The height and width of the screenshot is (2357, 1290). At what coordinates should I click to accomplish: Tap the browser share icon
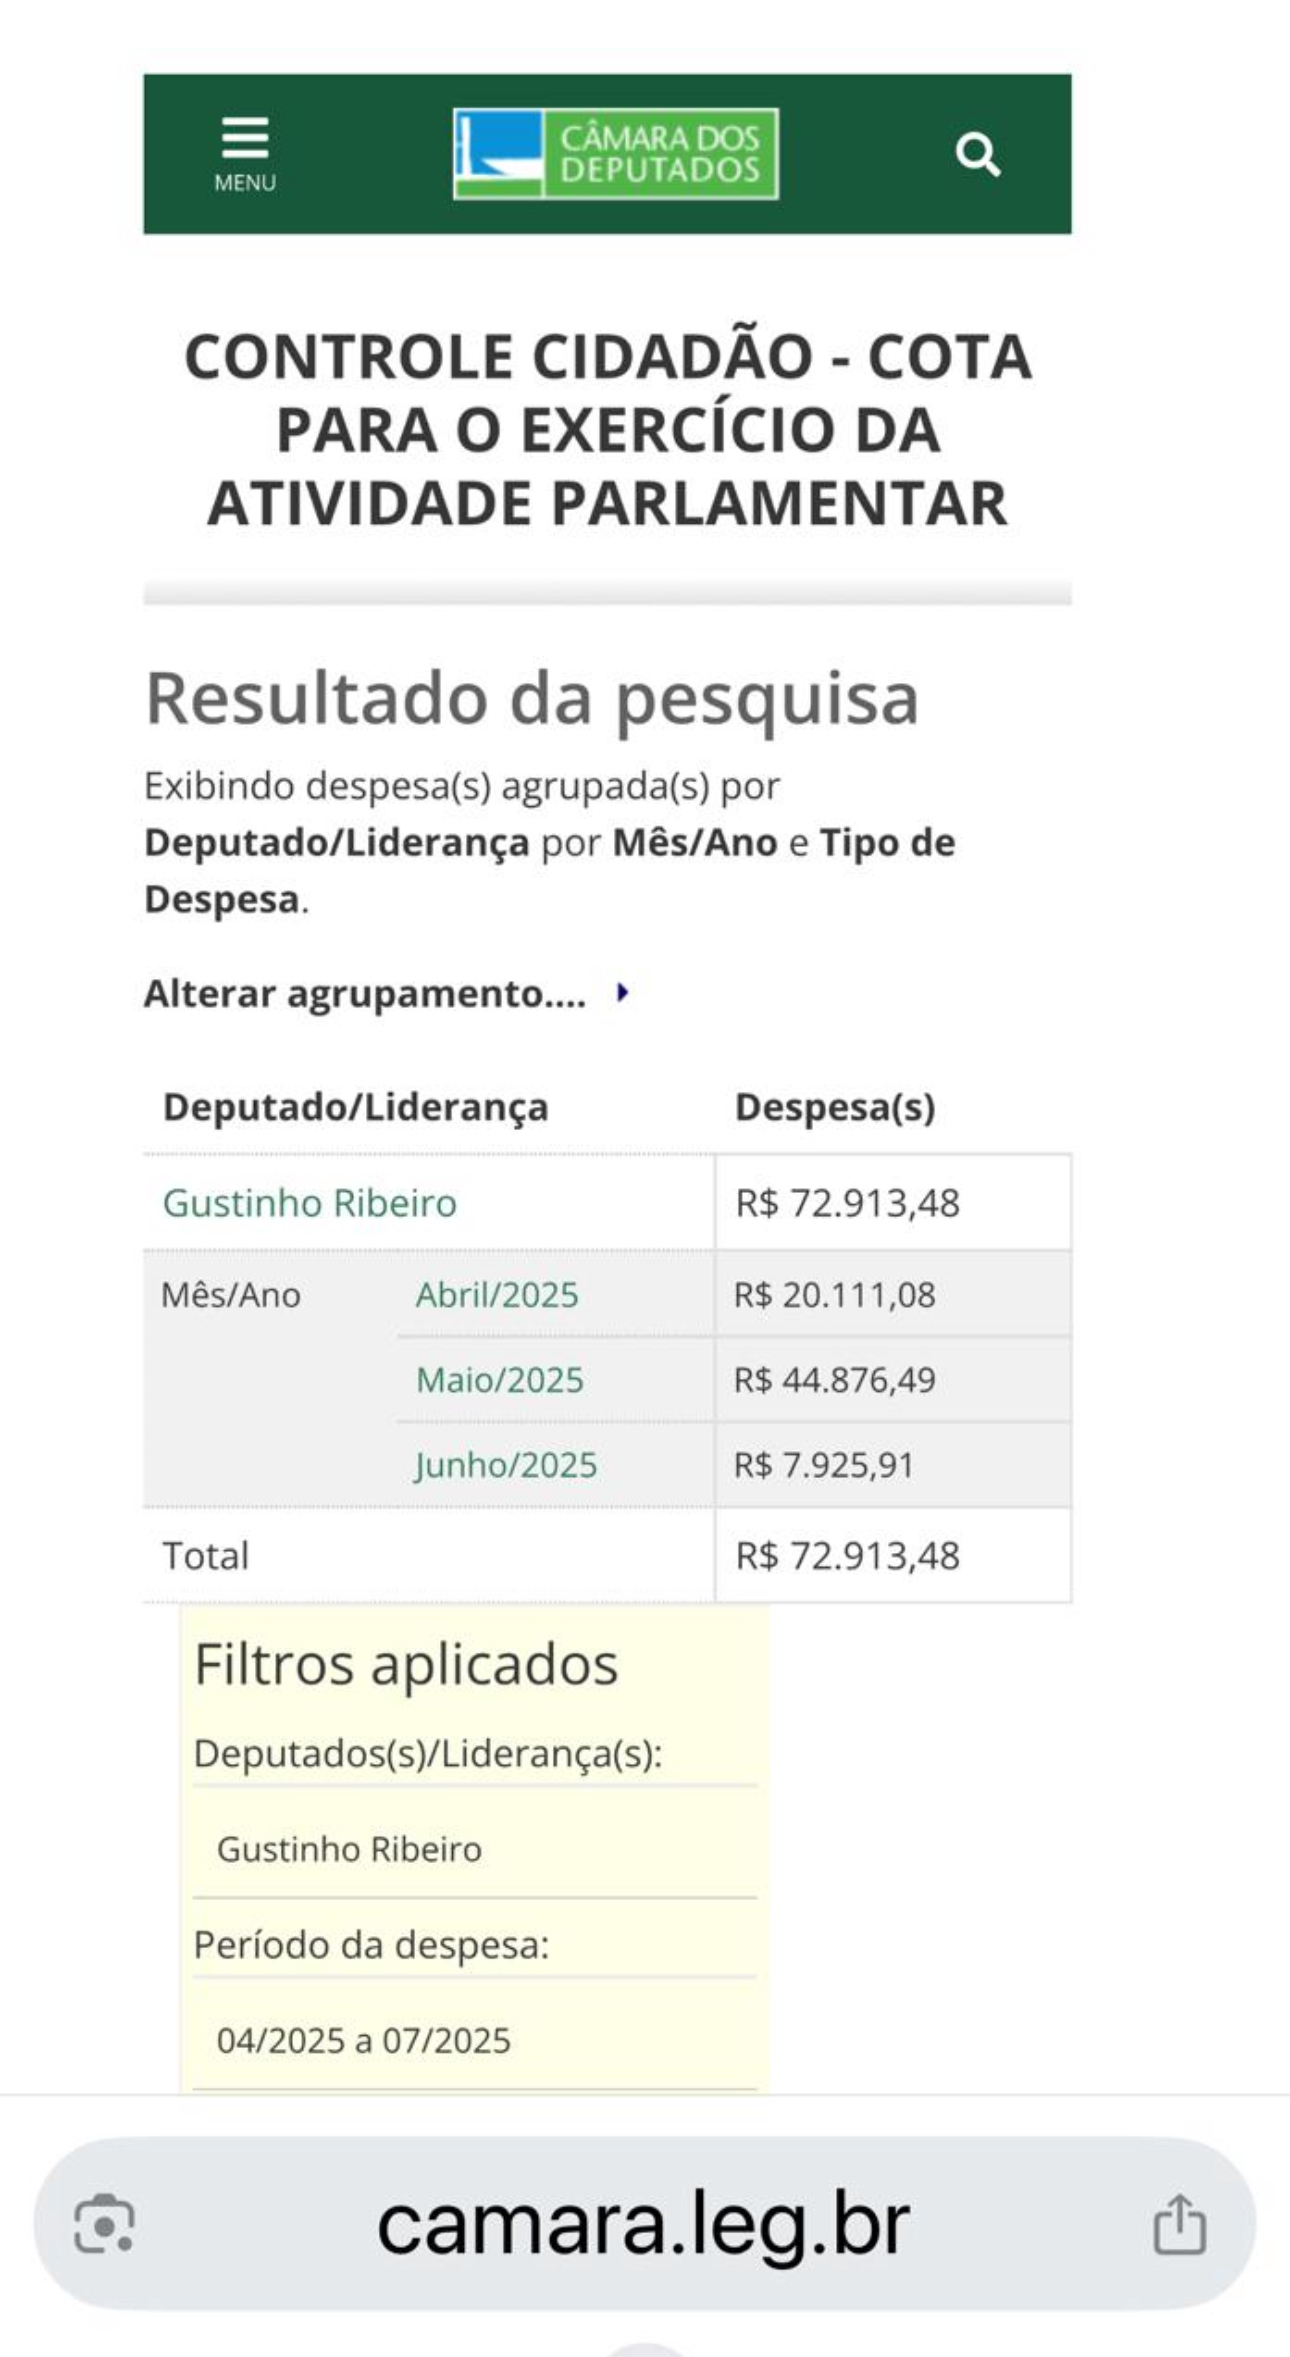1180,2224
